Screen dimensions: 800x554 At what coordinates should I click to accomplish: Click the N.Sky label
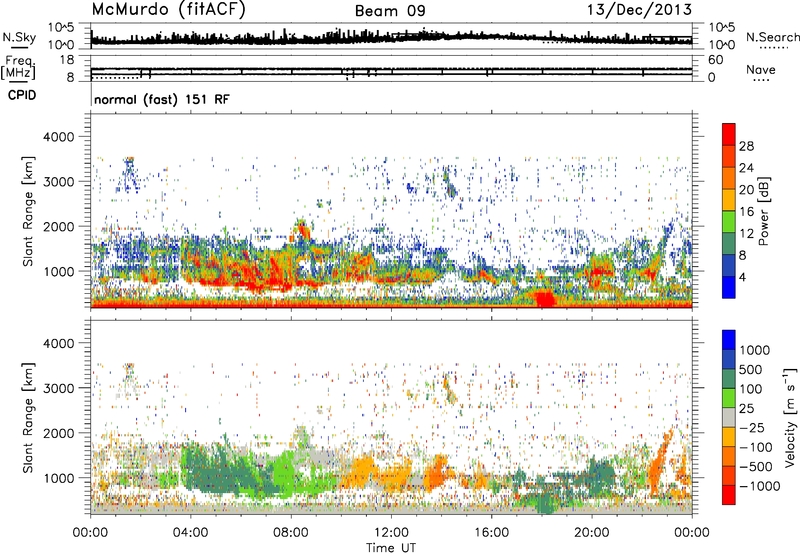(x=19, y=37)
